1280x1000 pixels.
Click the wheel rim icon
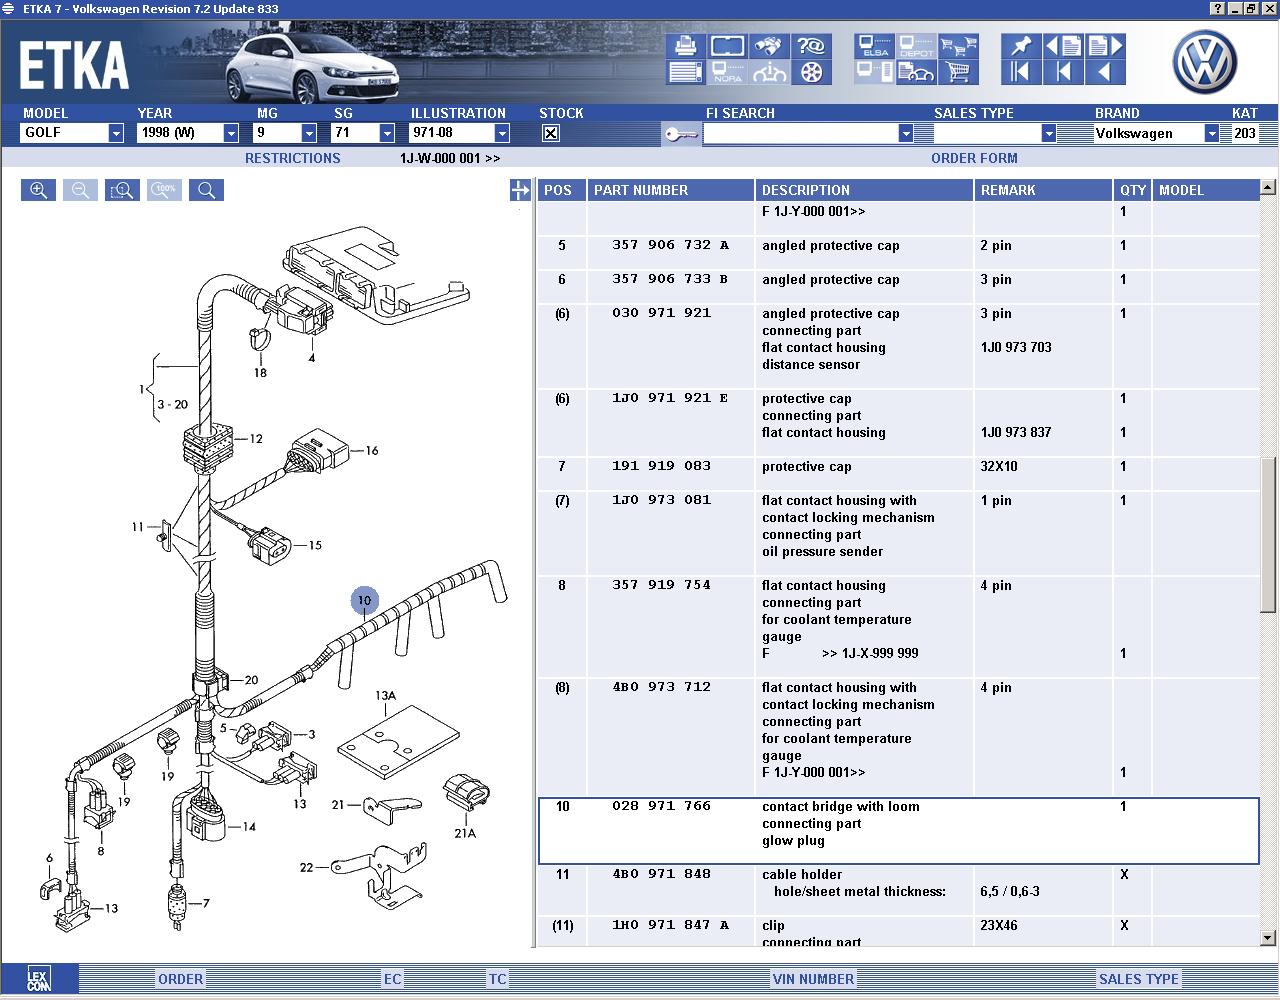pyautogui.click(x=811, y=72)
